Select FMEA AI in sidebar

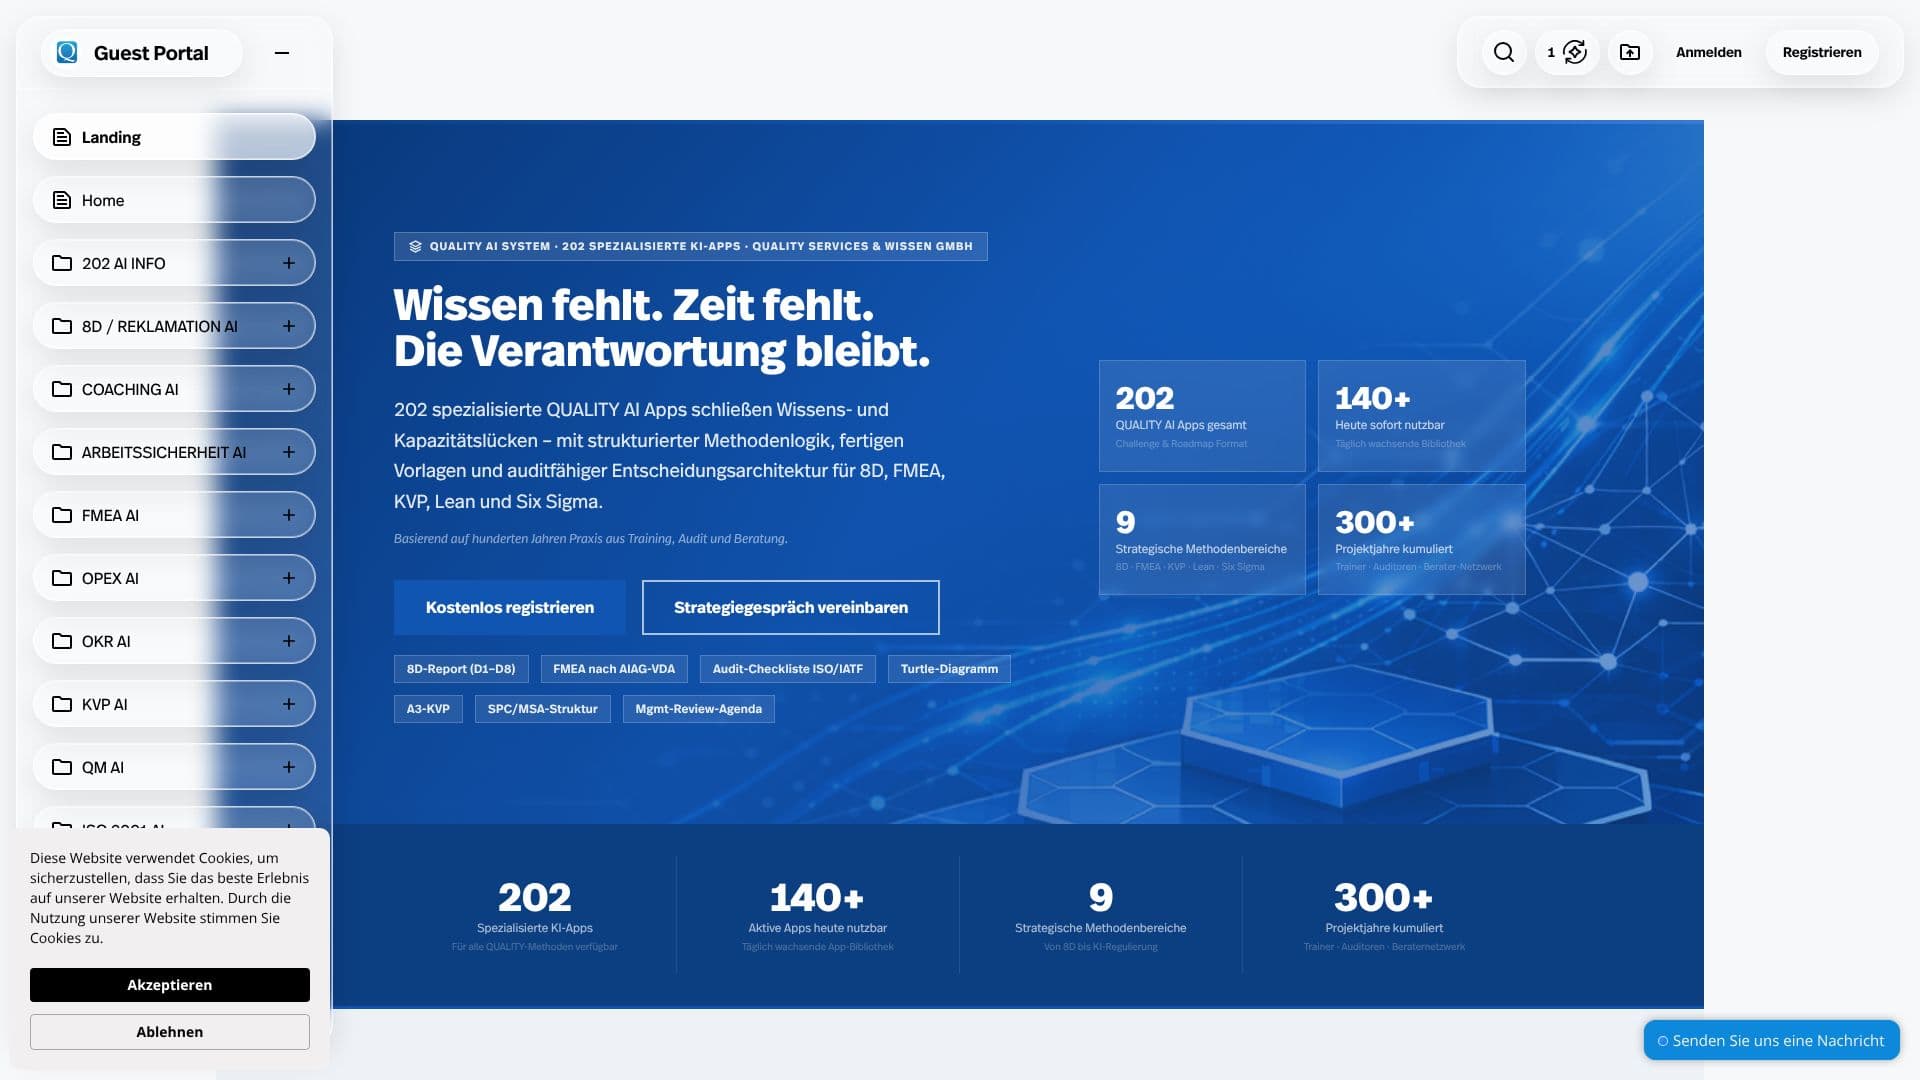point(174,515)
